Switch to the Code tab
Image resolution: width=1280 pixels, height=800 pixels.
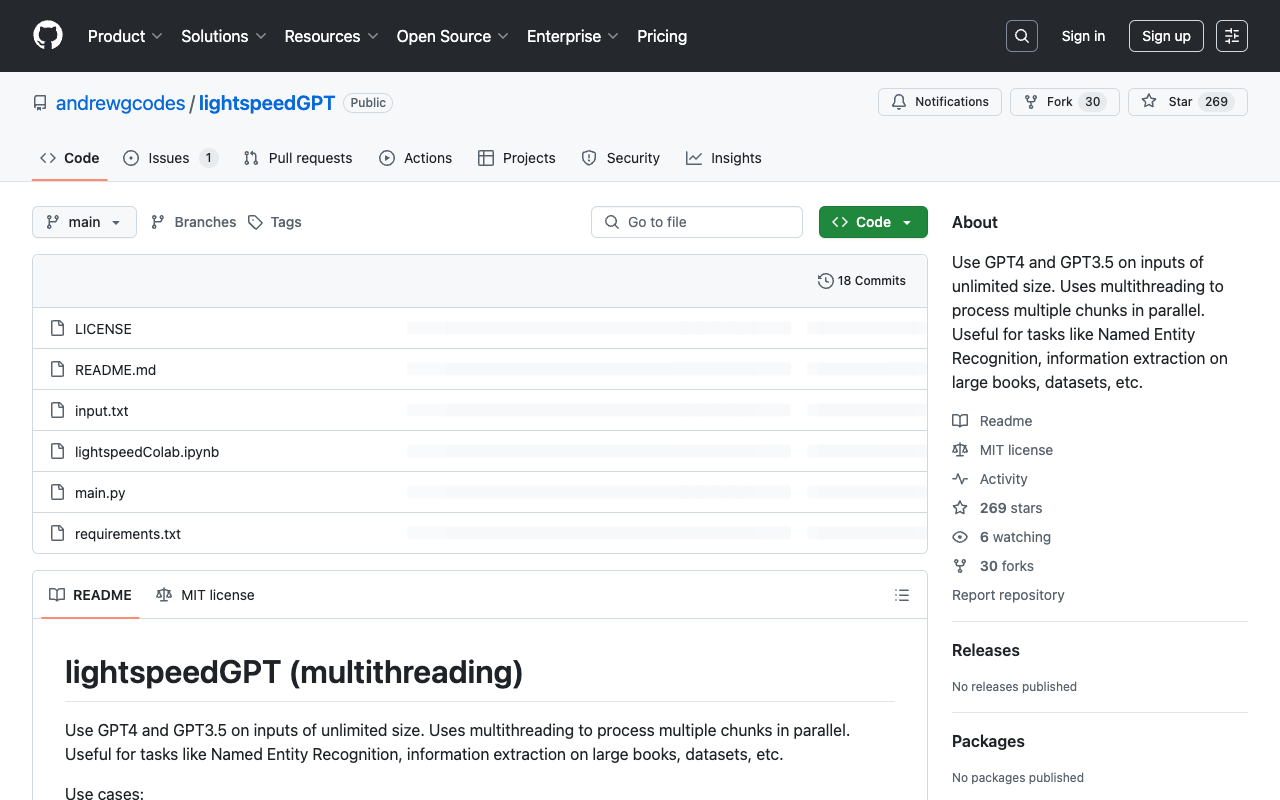pyautogui.click(x=70, y=158)
